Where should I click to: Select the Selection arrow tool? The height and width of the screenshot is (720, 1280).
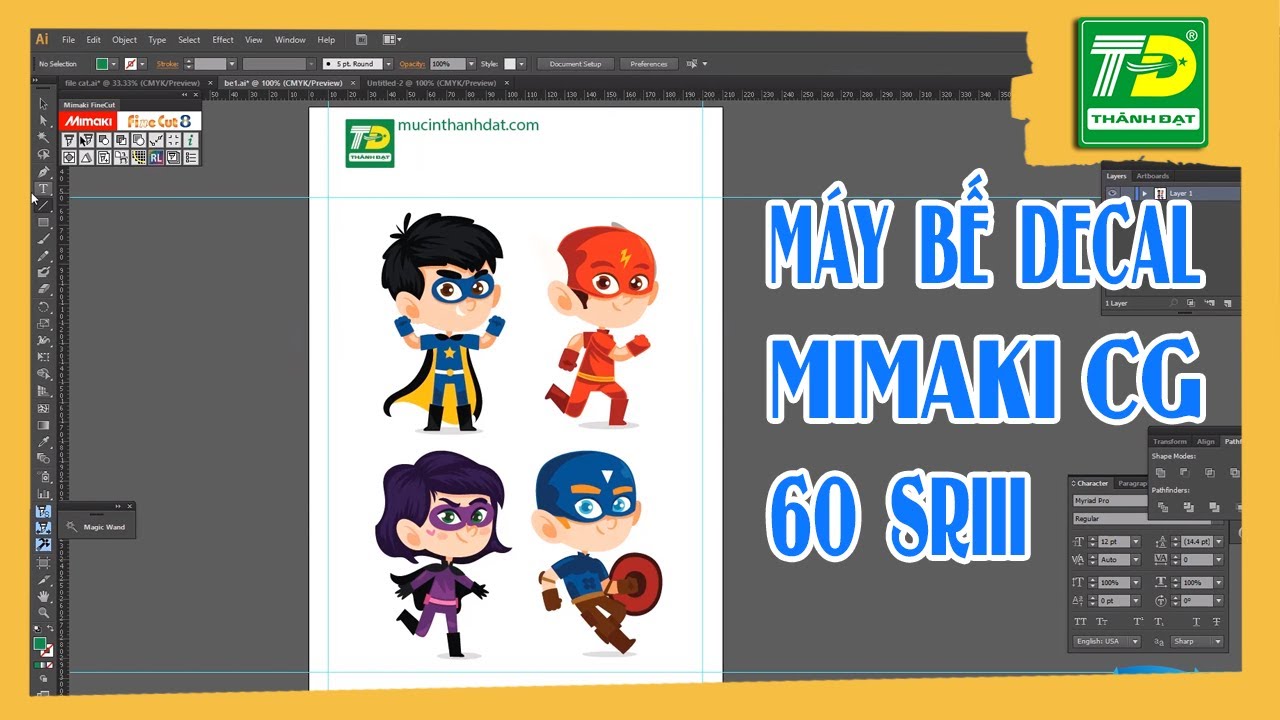(43, 104)
